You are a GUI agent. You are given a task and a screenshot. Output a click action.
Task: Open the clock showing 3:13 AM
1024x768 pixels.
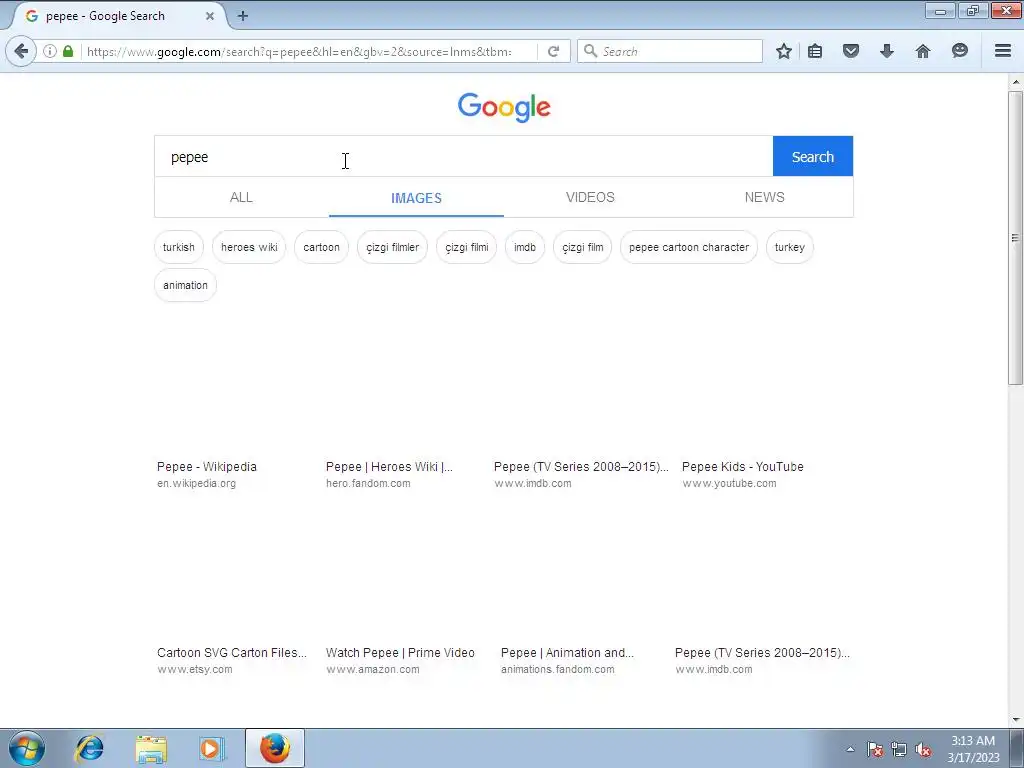click(x=973, y=749)
